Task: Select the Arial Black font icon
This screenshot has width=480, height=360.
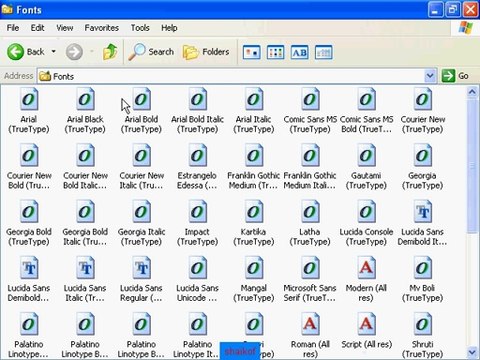Action: point(85,99)
